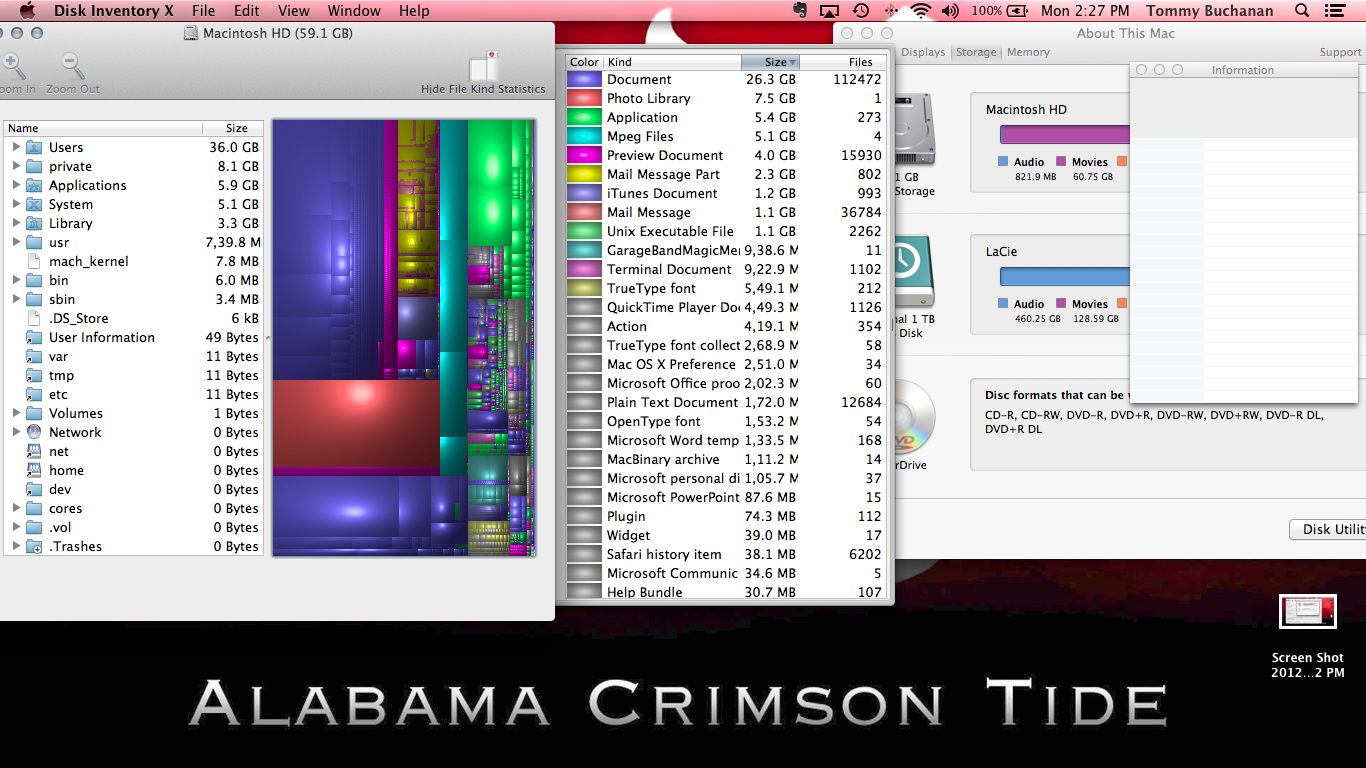Click the Support link in About This Mac

(x=1340, y=52)
